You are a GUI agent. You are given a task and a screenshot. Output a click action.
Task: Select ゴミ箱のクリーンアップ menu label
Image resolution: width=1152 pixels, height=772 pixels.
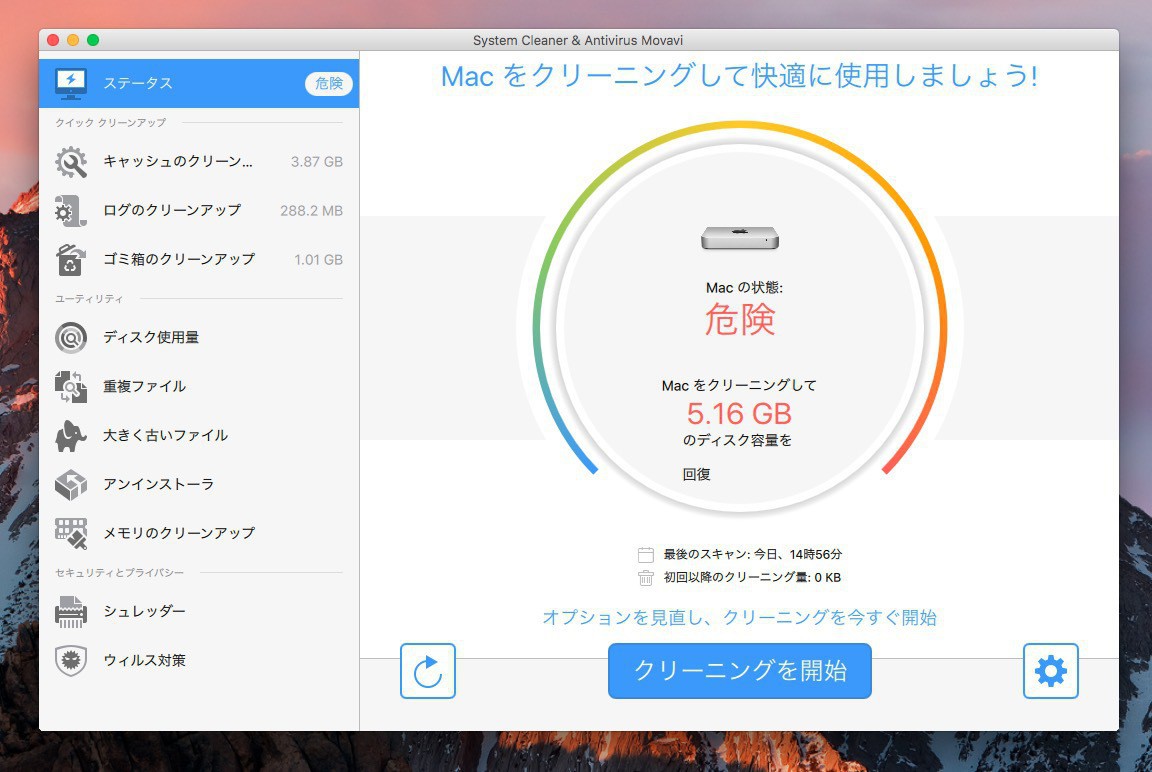tap(179, 259)
